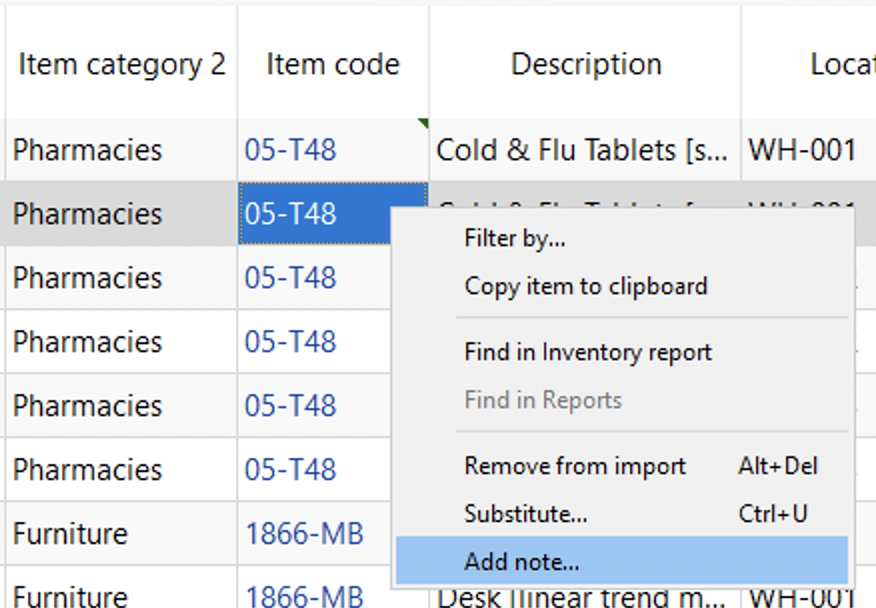Open the upper 1866-MB item code link
This screenshot has width=876, height=608.
304,534
